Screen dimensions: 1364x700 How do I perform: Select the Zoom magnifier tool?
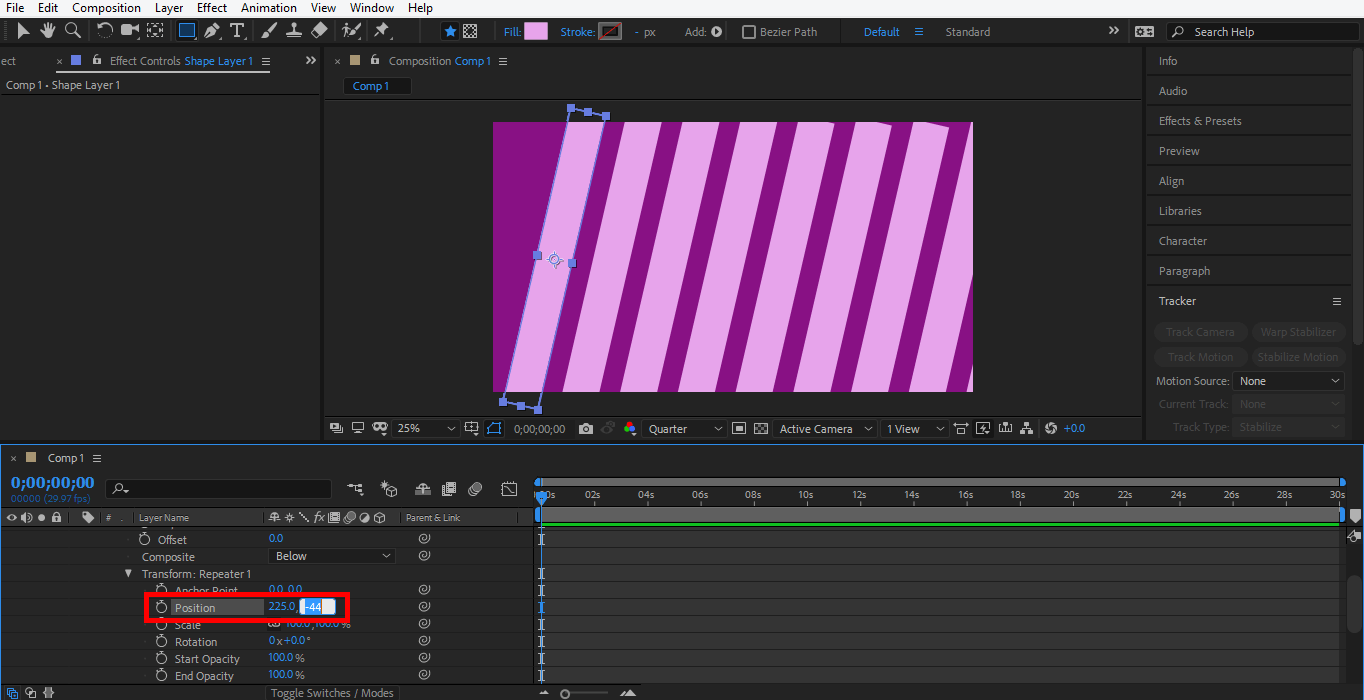73,31
